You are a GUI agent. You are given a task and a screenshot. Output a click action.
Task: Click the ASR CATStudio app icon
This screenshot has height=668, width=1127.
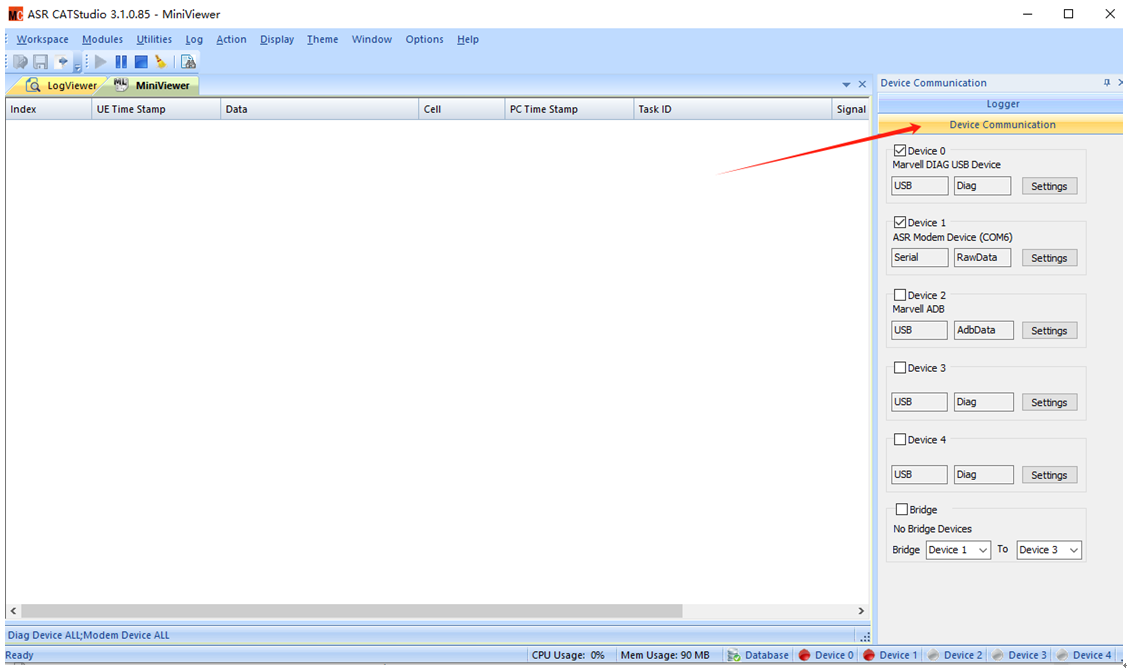coord(15,14)
